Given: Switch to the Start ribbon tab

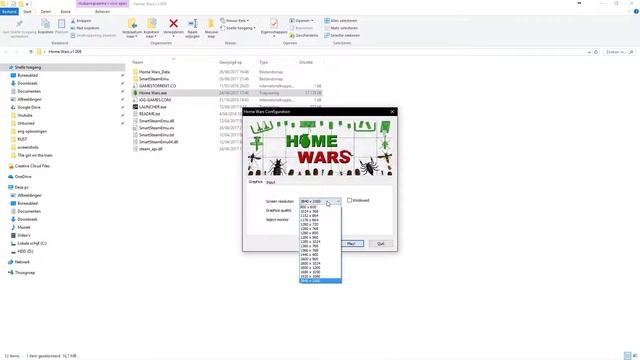Looking at the screenshot, I should [27, 11].
